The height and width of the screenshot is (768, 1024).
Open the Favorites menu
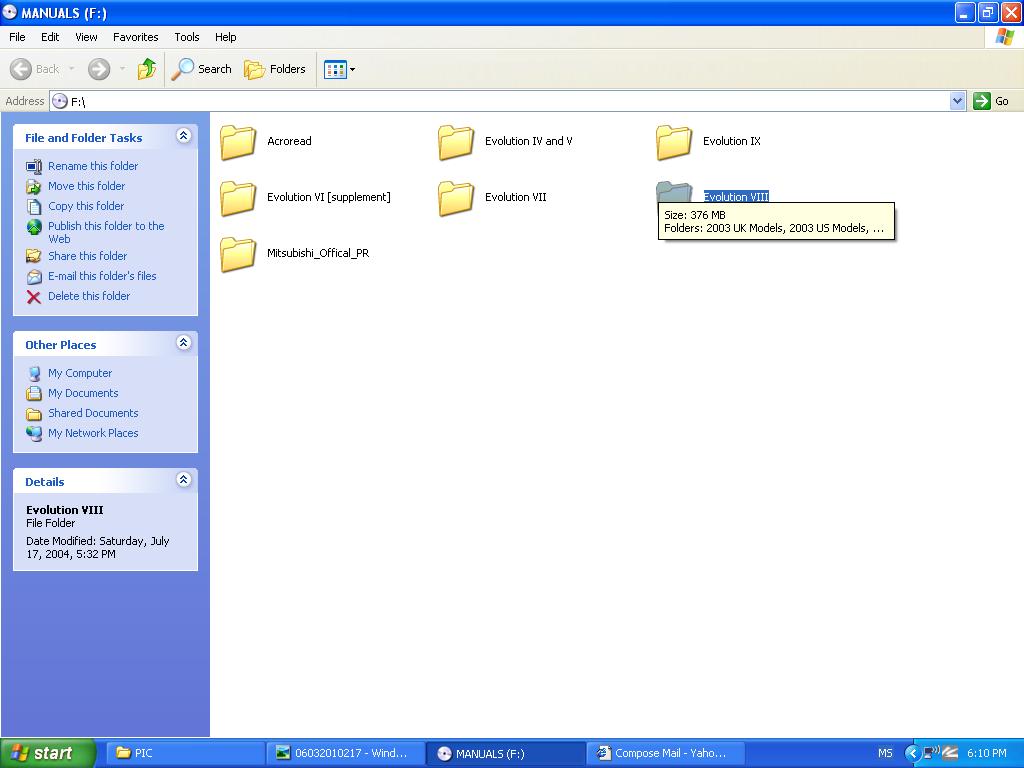click(x=135, y=37)
